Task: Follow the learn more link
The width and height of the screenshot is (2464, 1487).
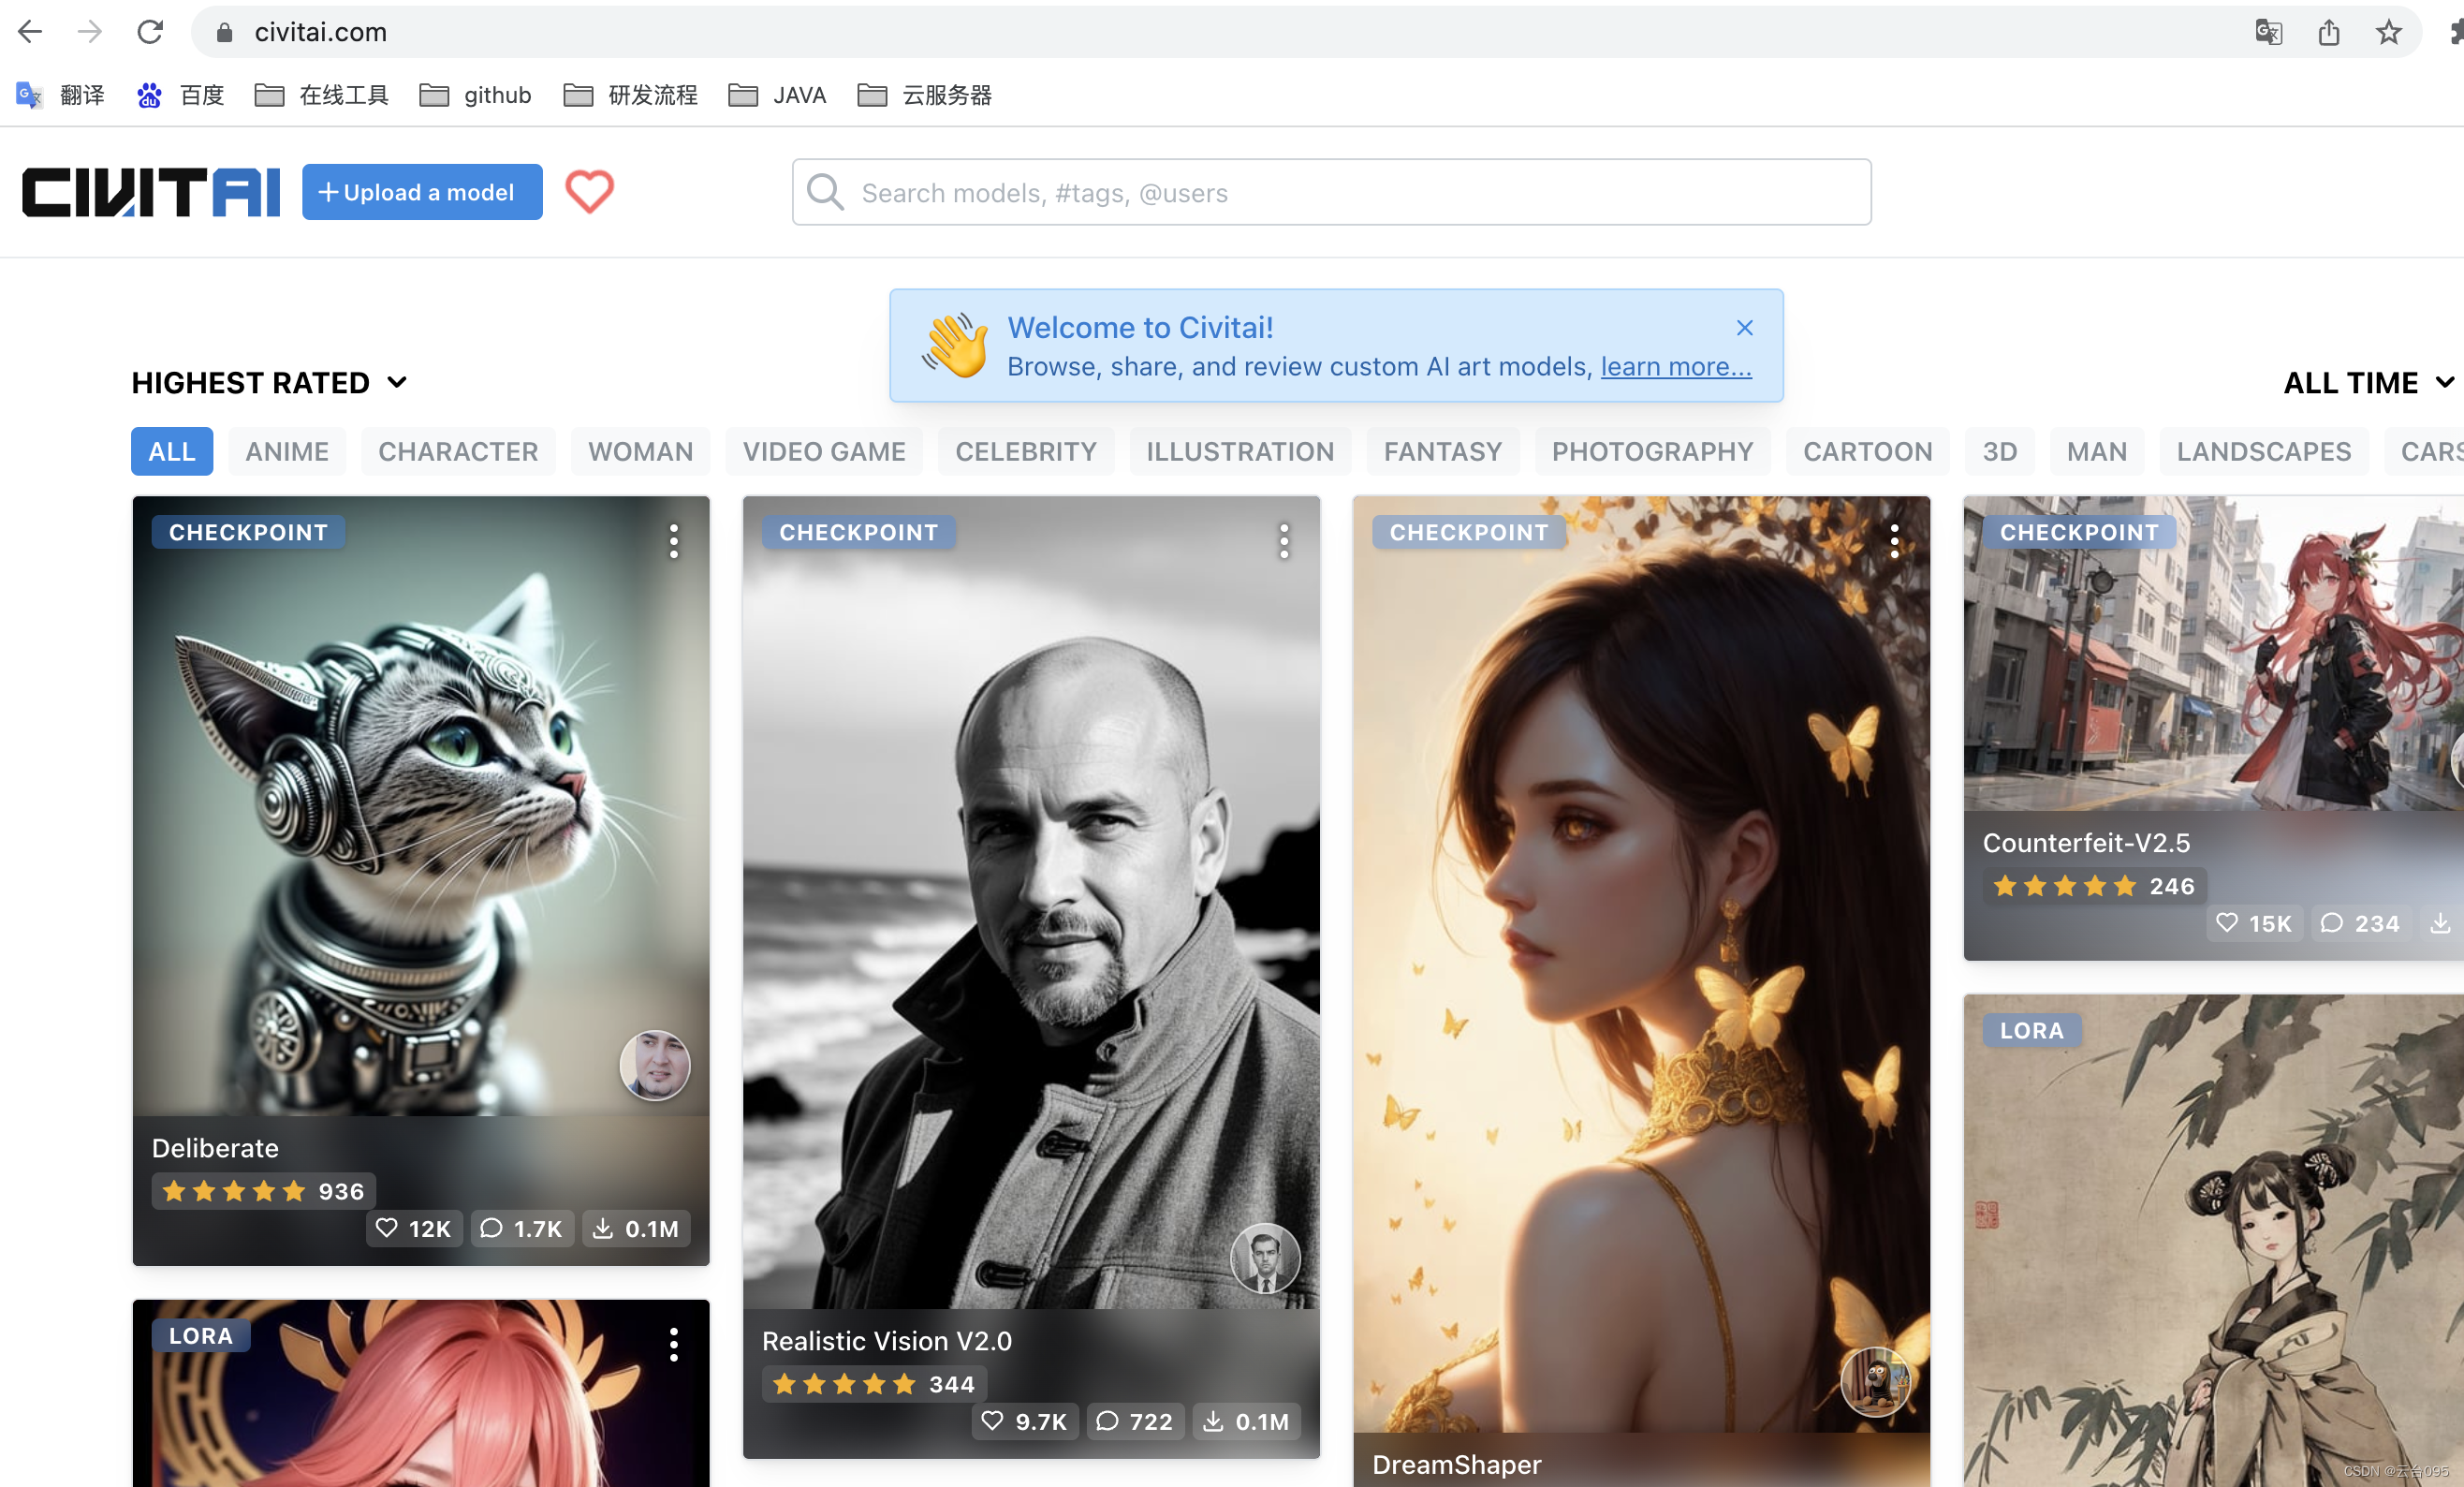Action: click(1675, 367)
